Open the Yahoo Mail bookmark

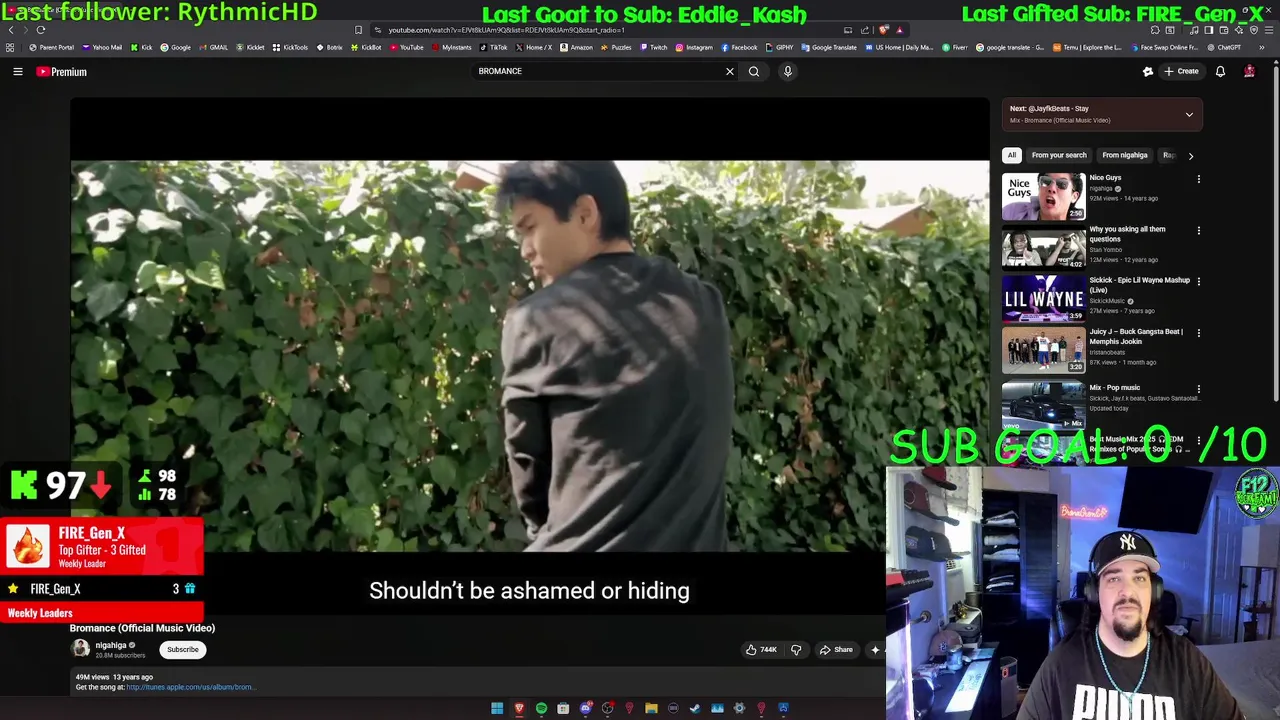point(101,47)
